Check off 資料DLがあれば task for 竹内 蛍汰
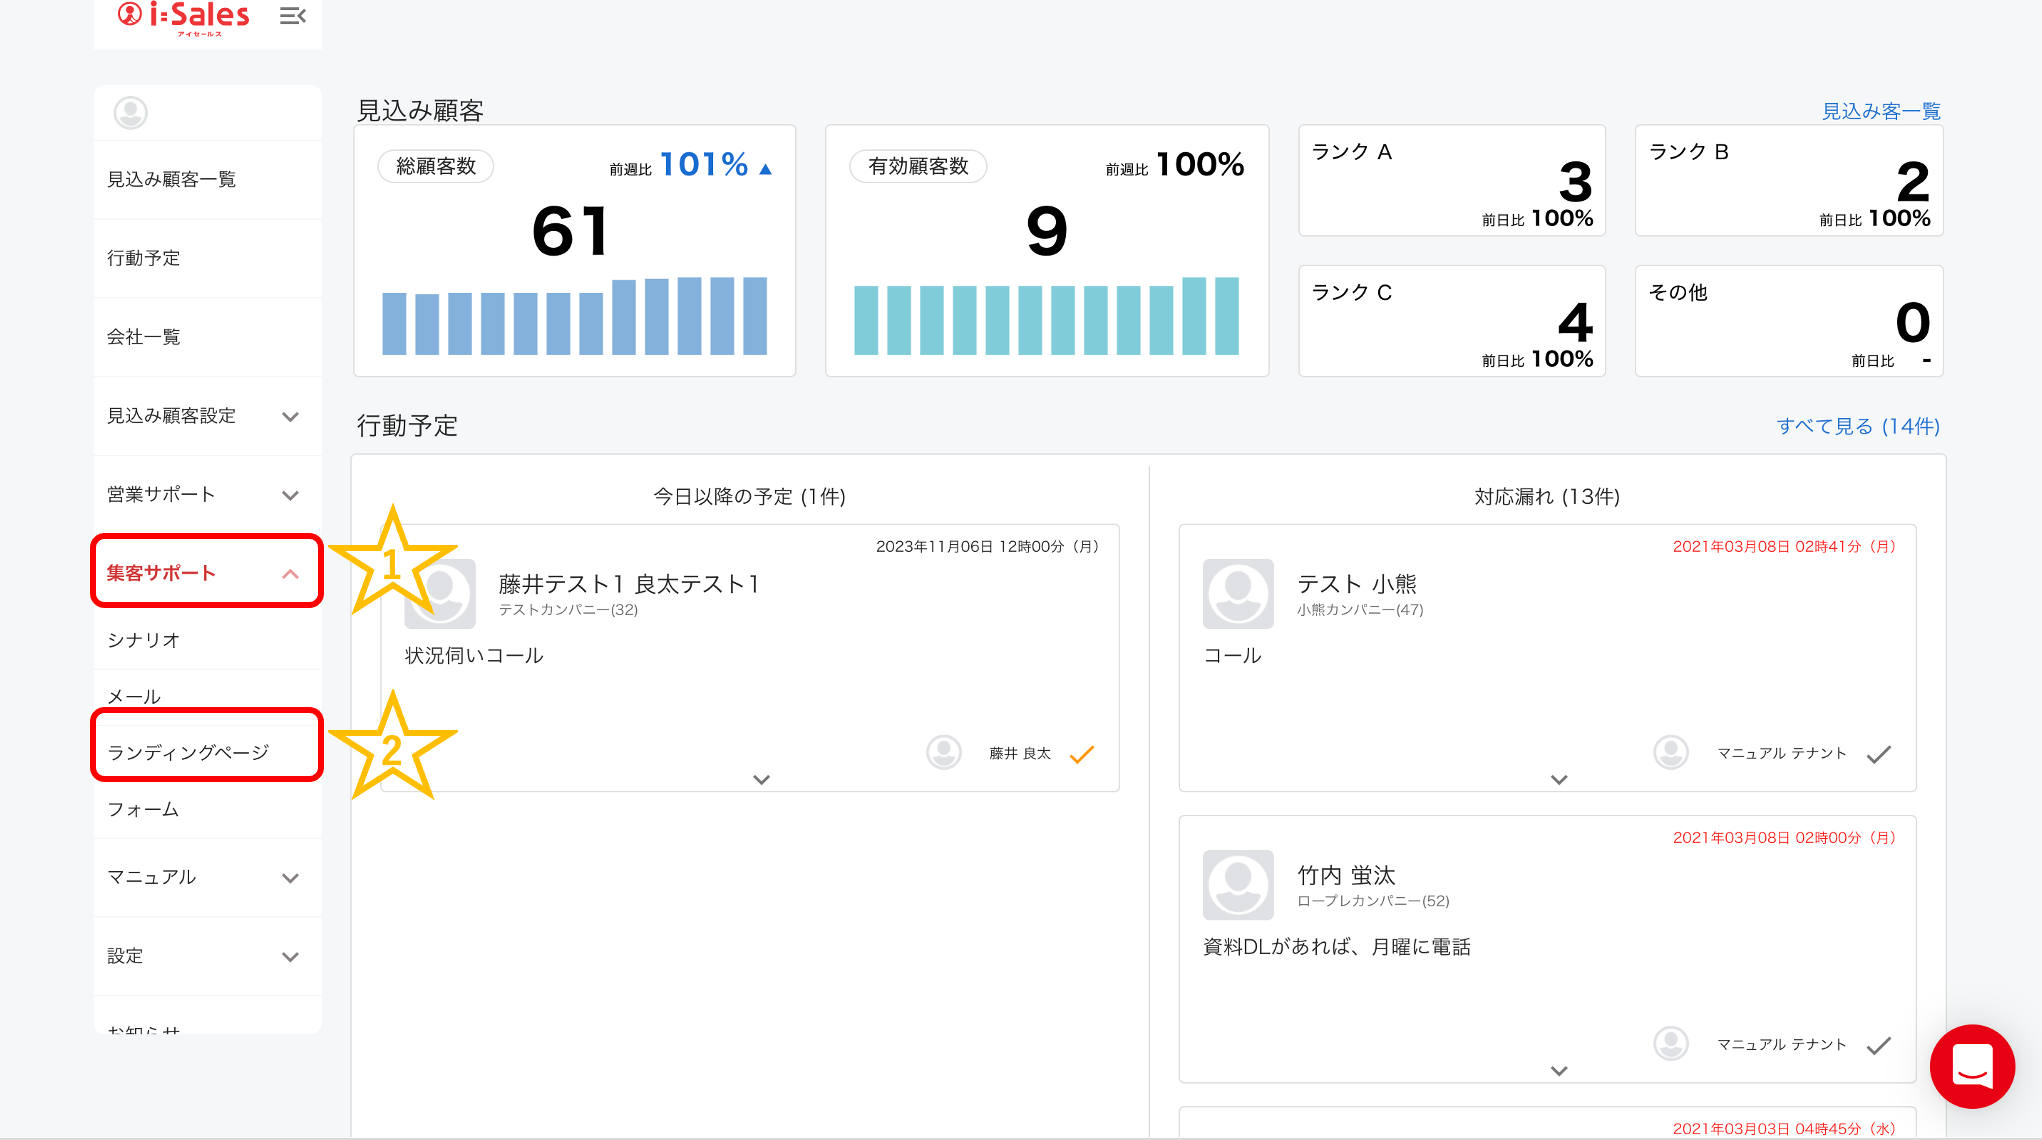 pos(1879,1045)
